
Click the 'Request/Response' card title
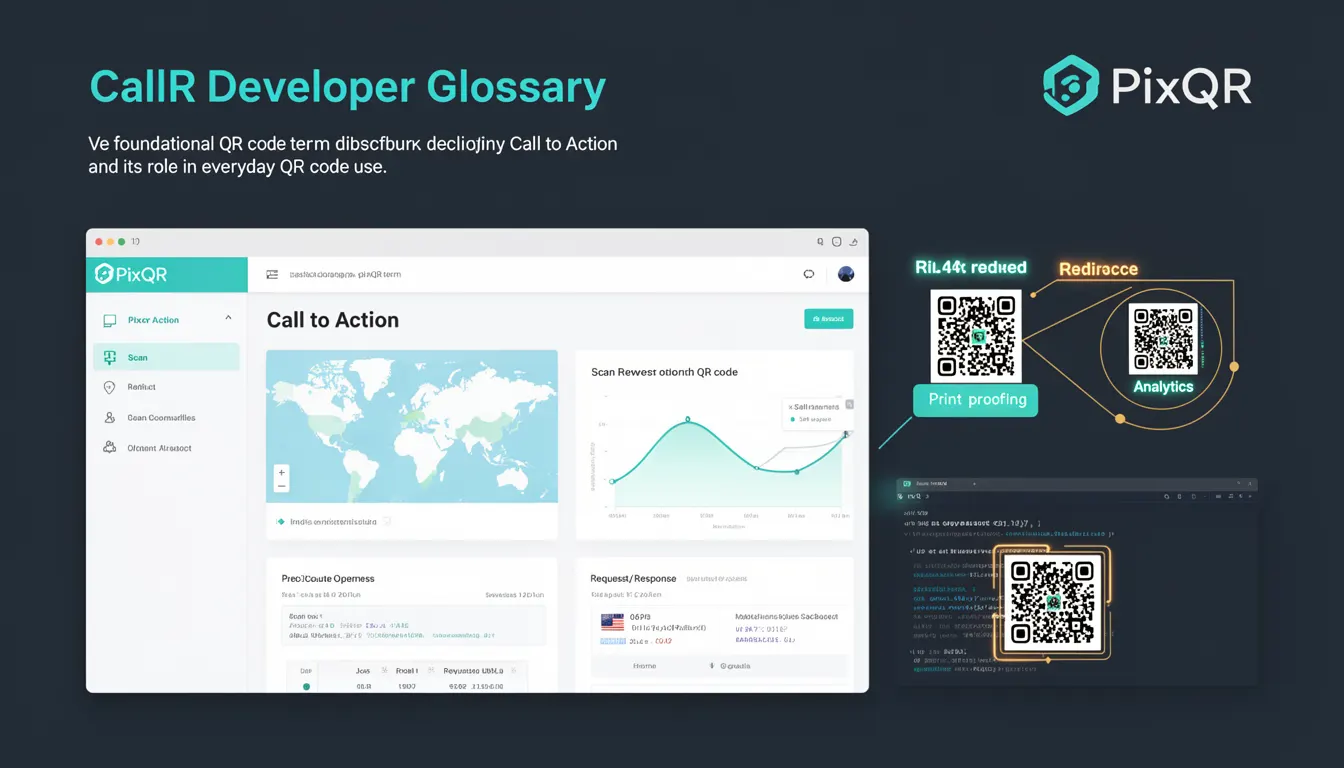633,579
